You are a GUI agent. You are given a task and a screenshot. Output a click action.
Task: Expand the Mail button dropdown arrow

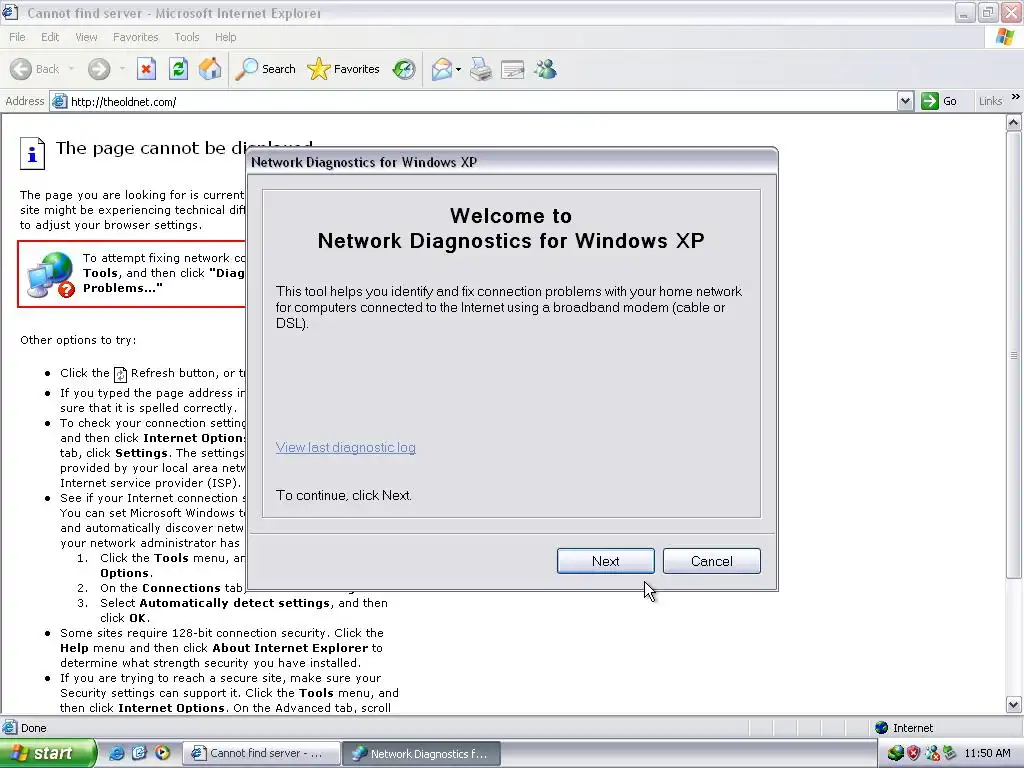(458, 69)
